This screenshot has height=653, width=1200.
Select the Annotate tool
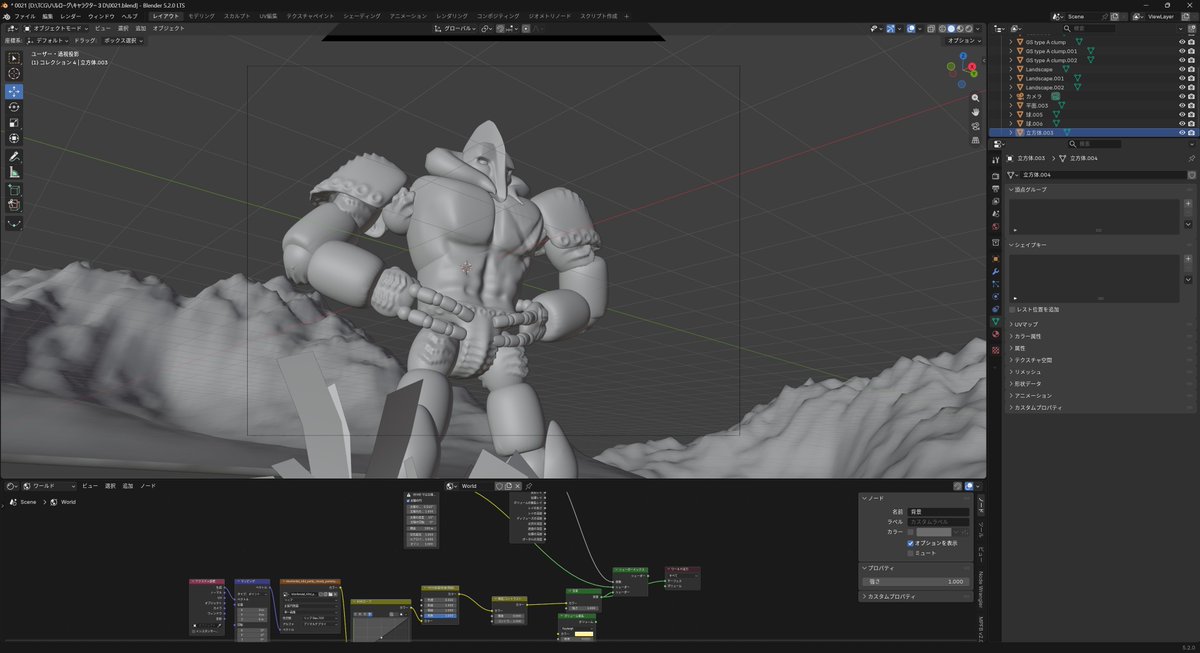14,157
